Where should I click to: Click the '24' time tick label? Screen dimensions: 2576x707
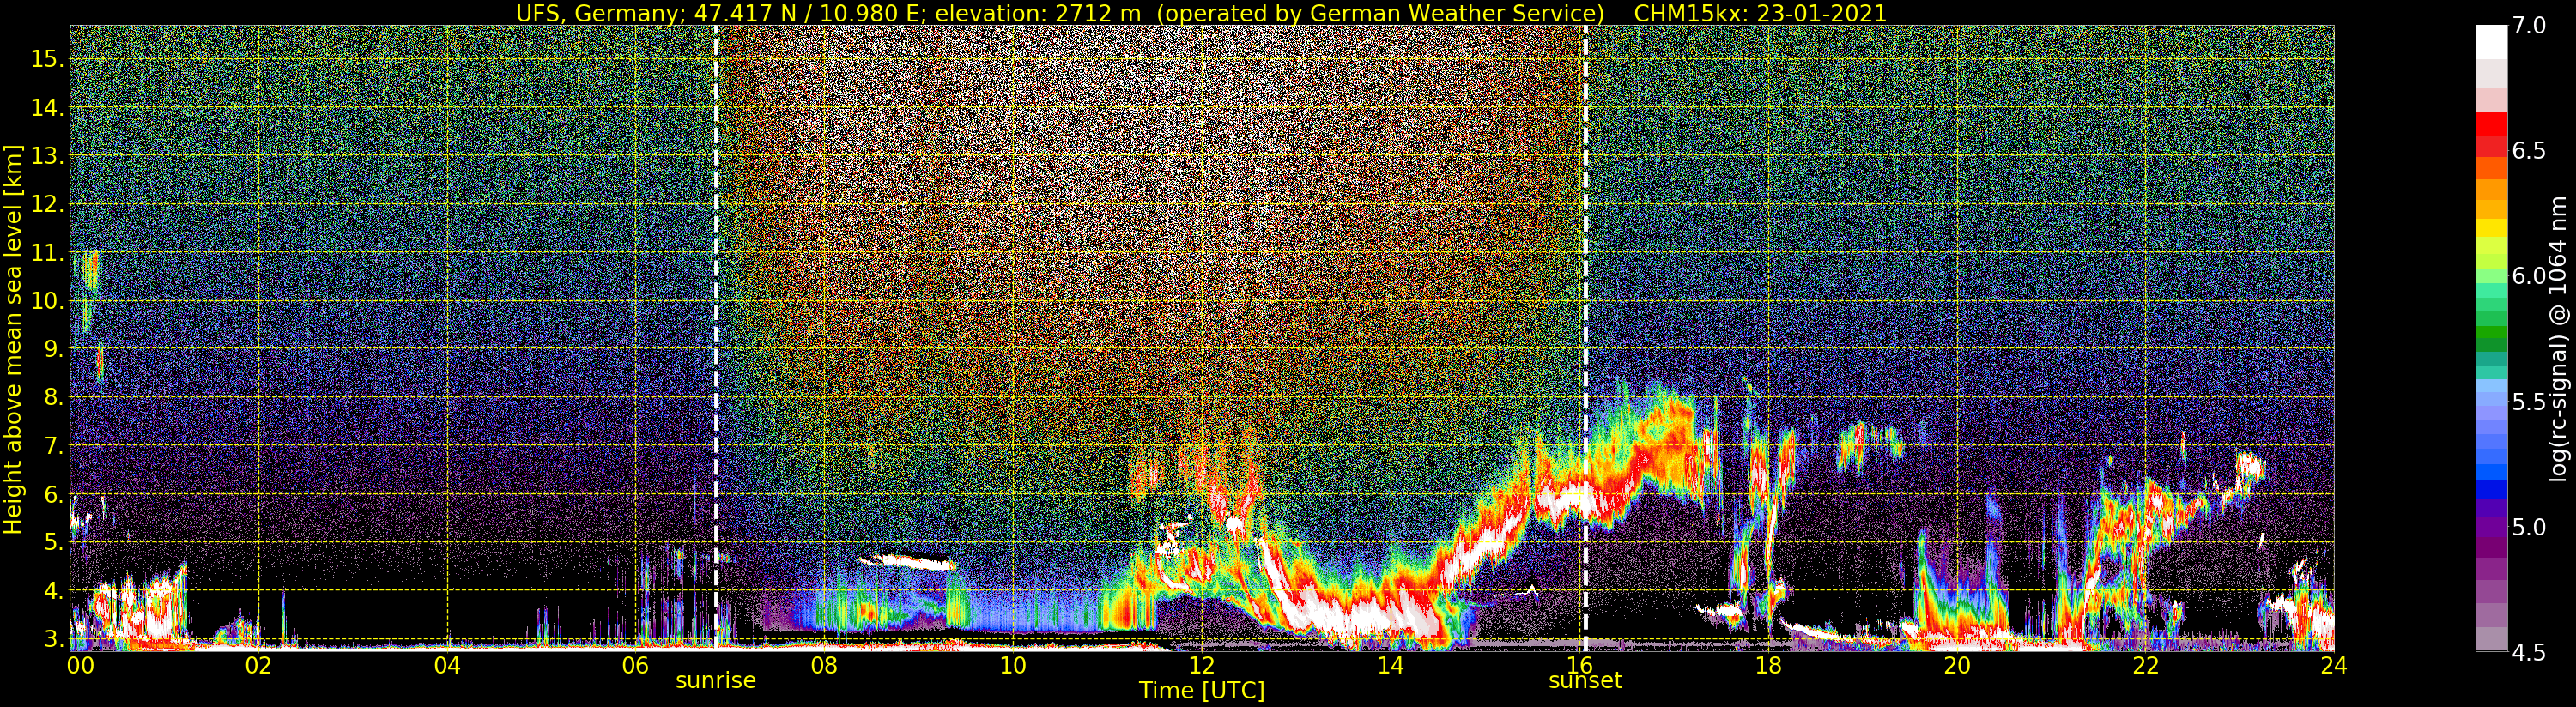pyautogui.click(x=2334, y=665)
